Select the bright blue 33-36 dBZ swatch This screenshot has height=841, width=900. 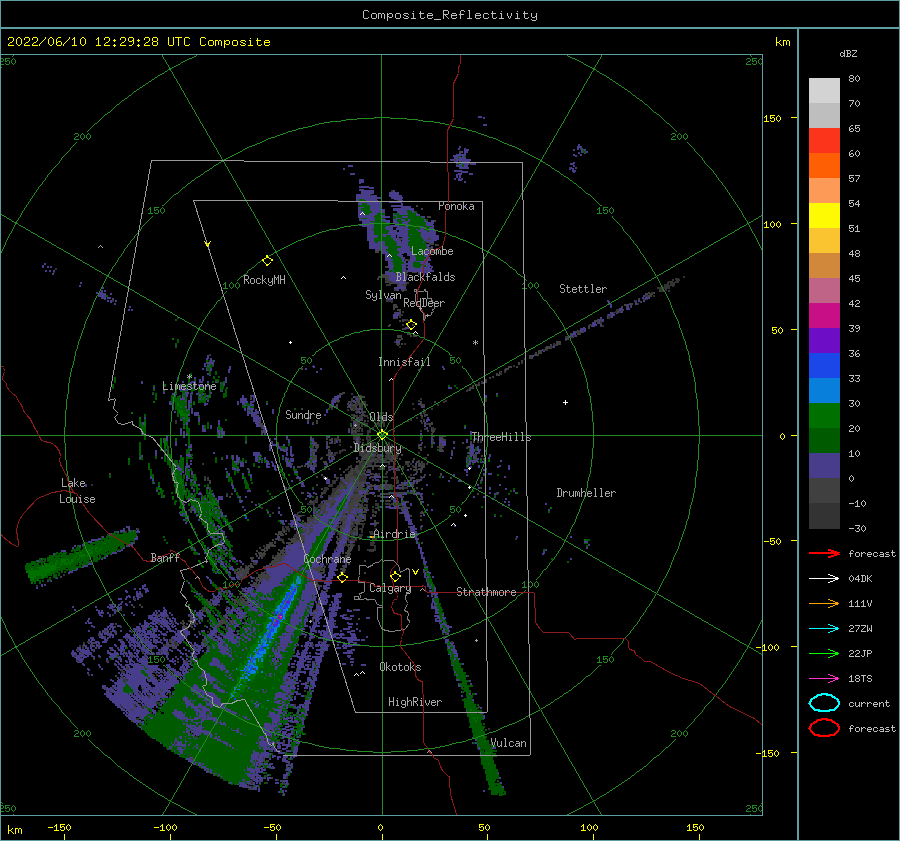[x=824, y=366]
